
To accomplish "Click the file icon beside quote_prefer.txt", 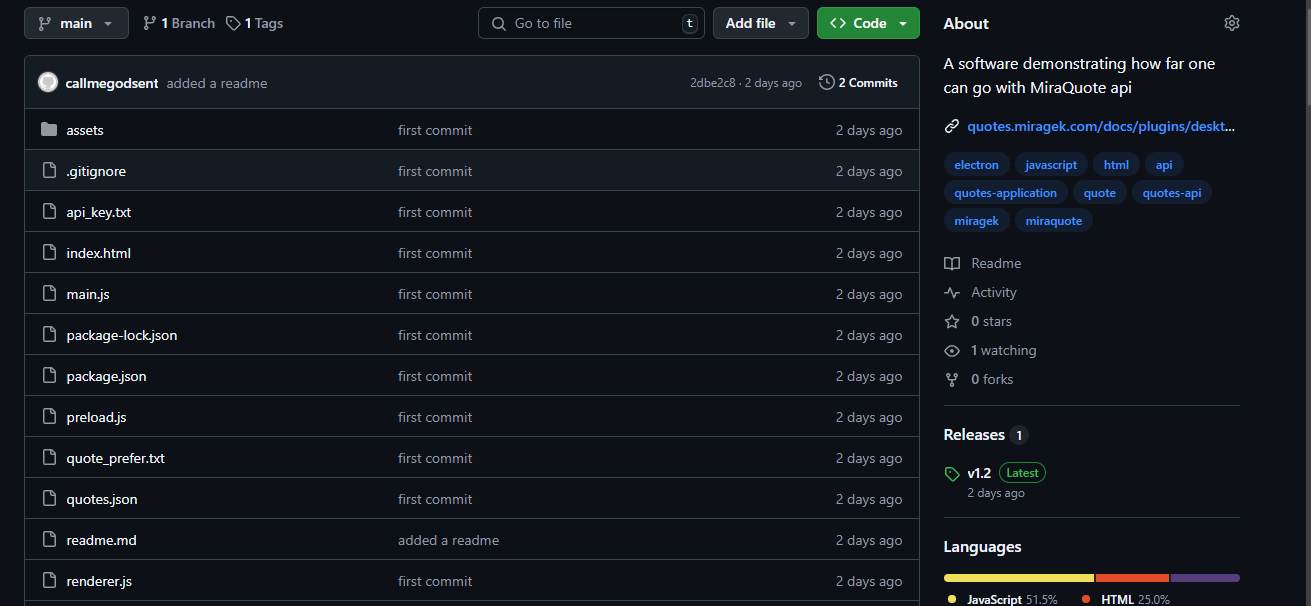I will click(49, 458).
